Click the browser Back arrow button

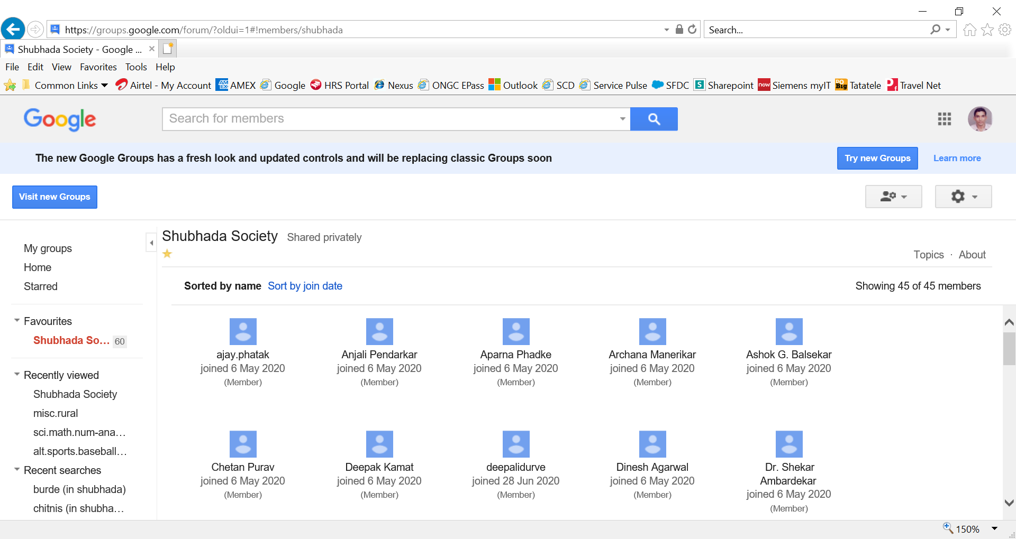pyautogui.click(x=13, y=29)
